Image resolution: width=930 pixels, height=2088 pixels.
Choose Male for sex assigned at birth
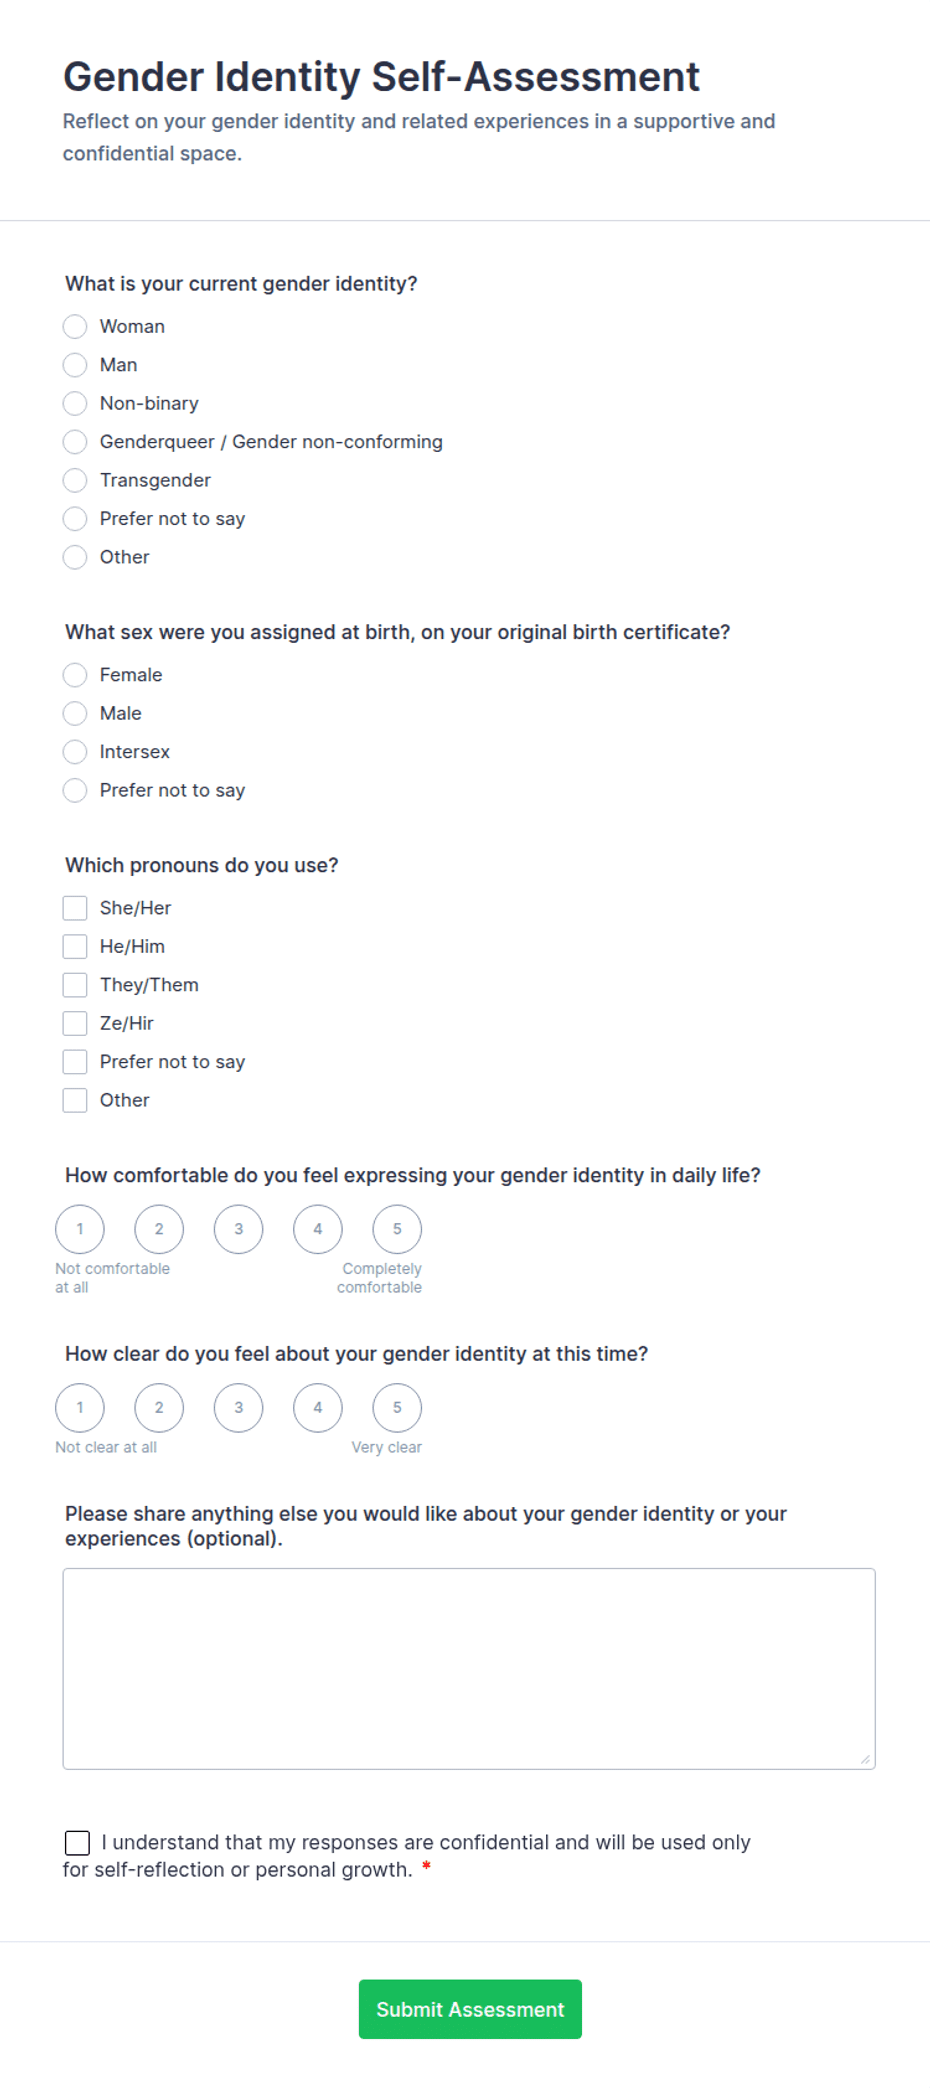point(75,714)
